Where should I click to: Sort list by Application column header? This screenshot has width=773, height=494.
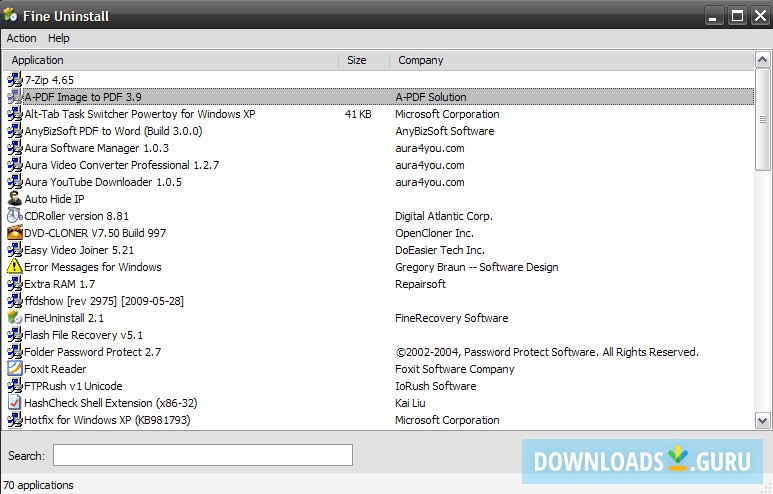point(171,60)
